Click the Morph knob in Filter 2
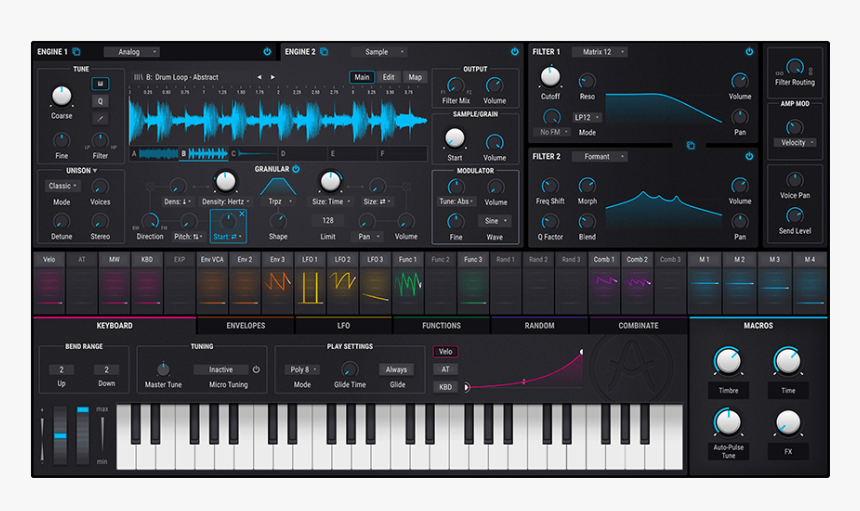 coord(587,185)
